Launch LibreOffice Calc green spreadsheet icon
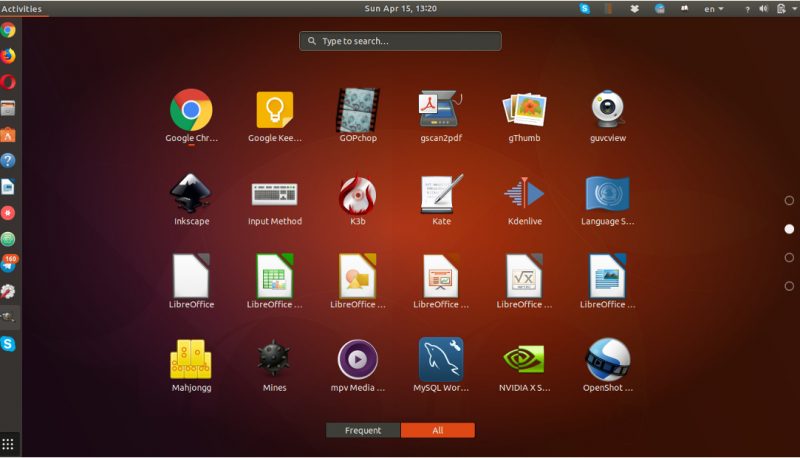The width and height of the screenshot is (800, 458). [x=274, y=276]
